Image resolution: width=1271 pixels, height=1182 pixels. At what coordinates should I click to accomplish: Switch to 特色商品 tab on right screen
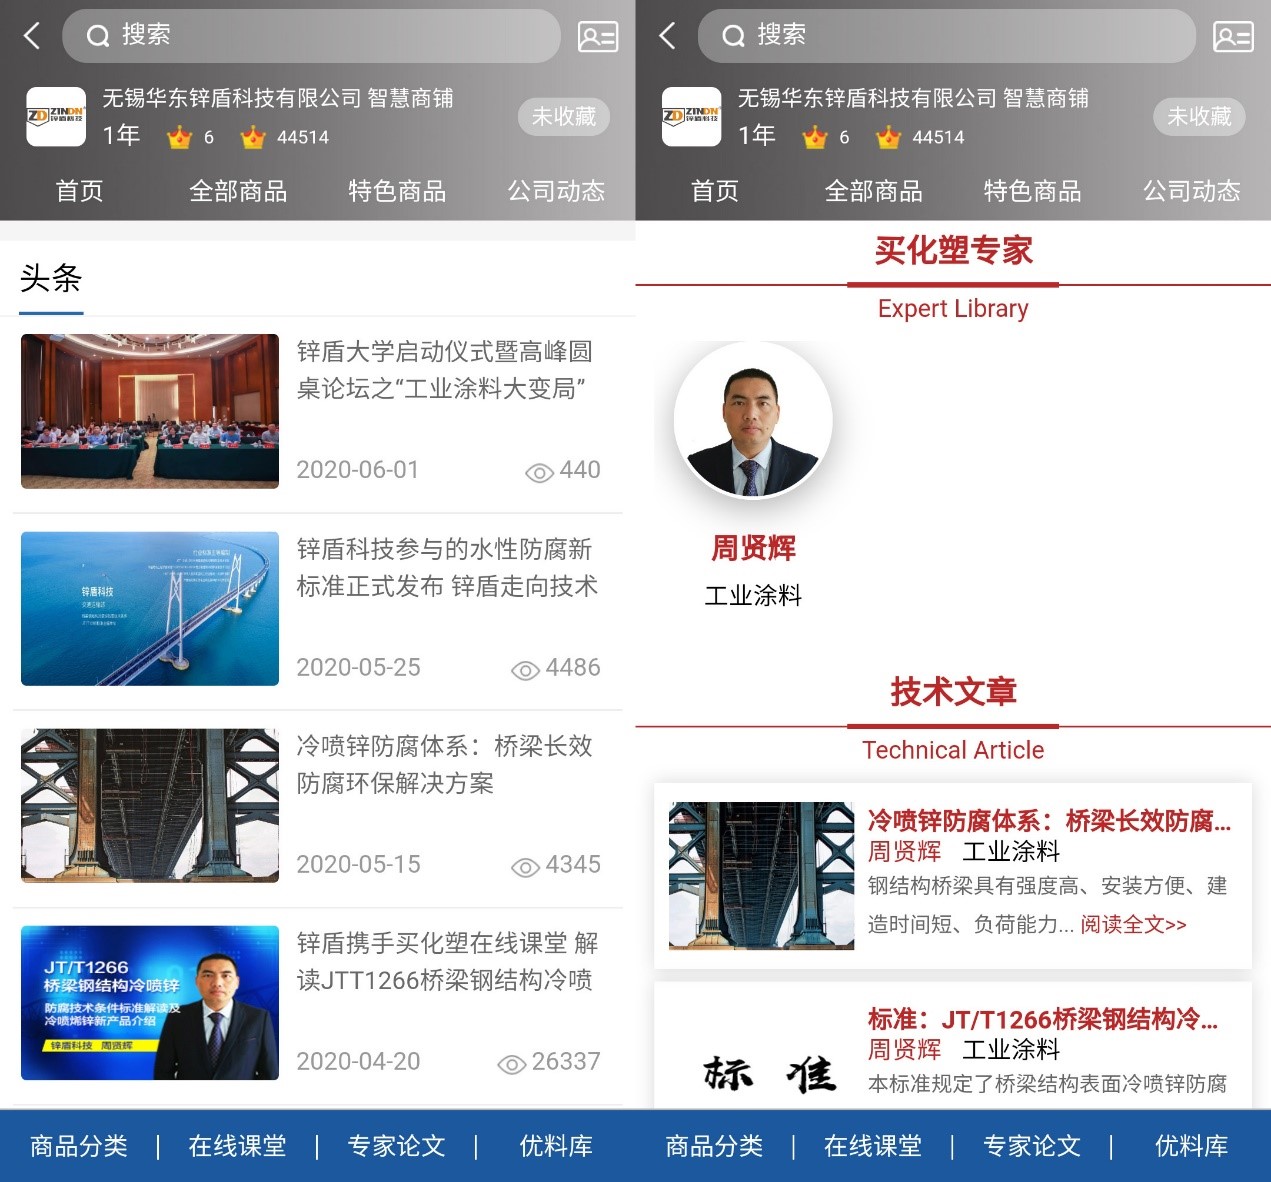pyautogui.click(x=1032, y=191)
